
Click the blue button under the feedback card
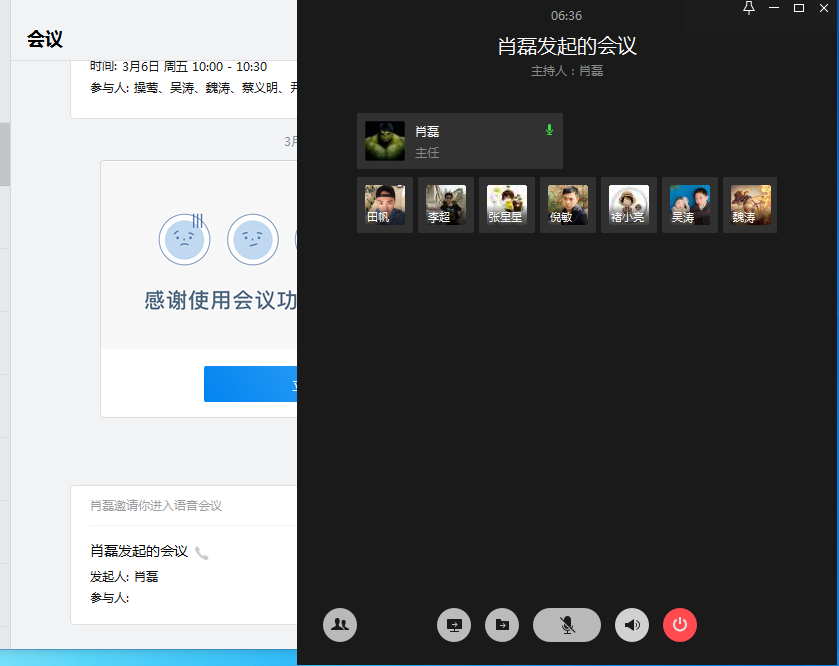[251, 384]
